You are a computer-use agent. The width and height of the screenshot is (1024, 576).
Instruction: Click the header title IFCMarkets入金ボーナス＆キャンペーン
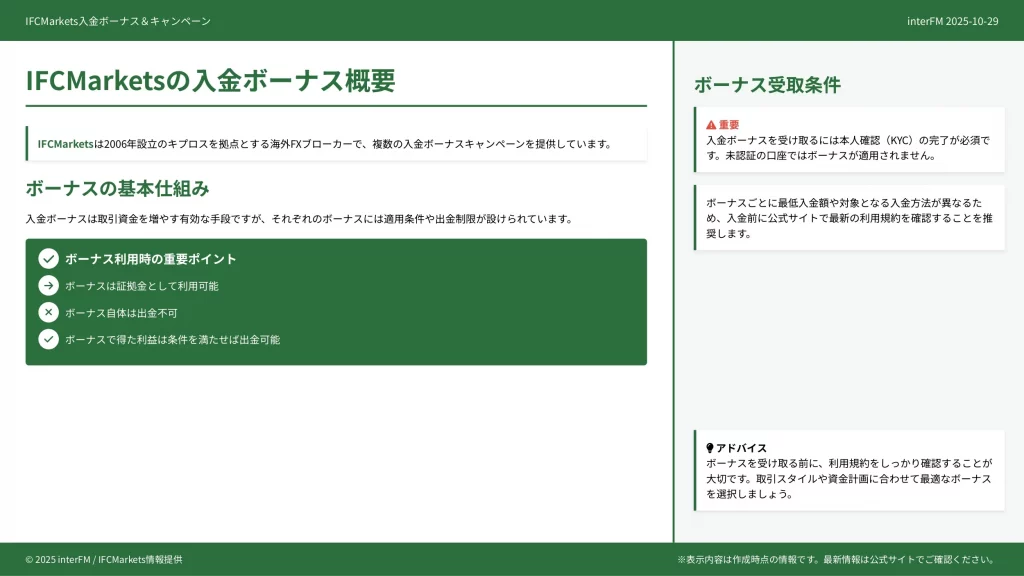click(118, 21)
